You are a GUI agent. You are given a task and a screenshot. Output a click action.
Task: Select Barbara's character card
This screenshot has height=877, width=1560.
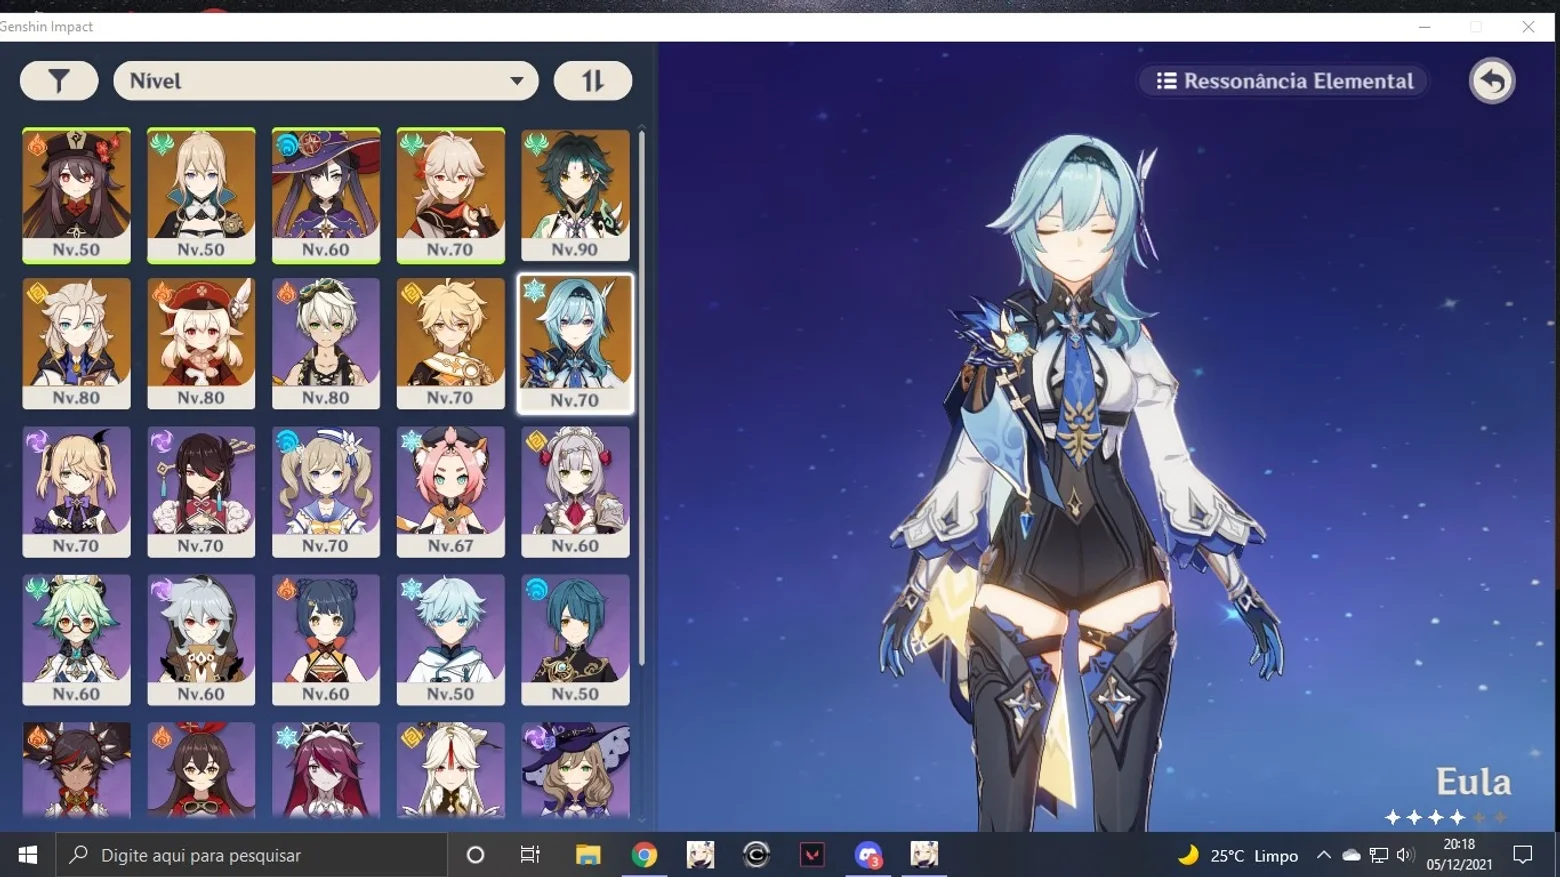point(326,492)
